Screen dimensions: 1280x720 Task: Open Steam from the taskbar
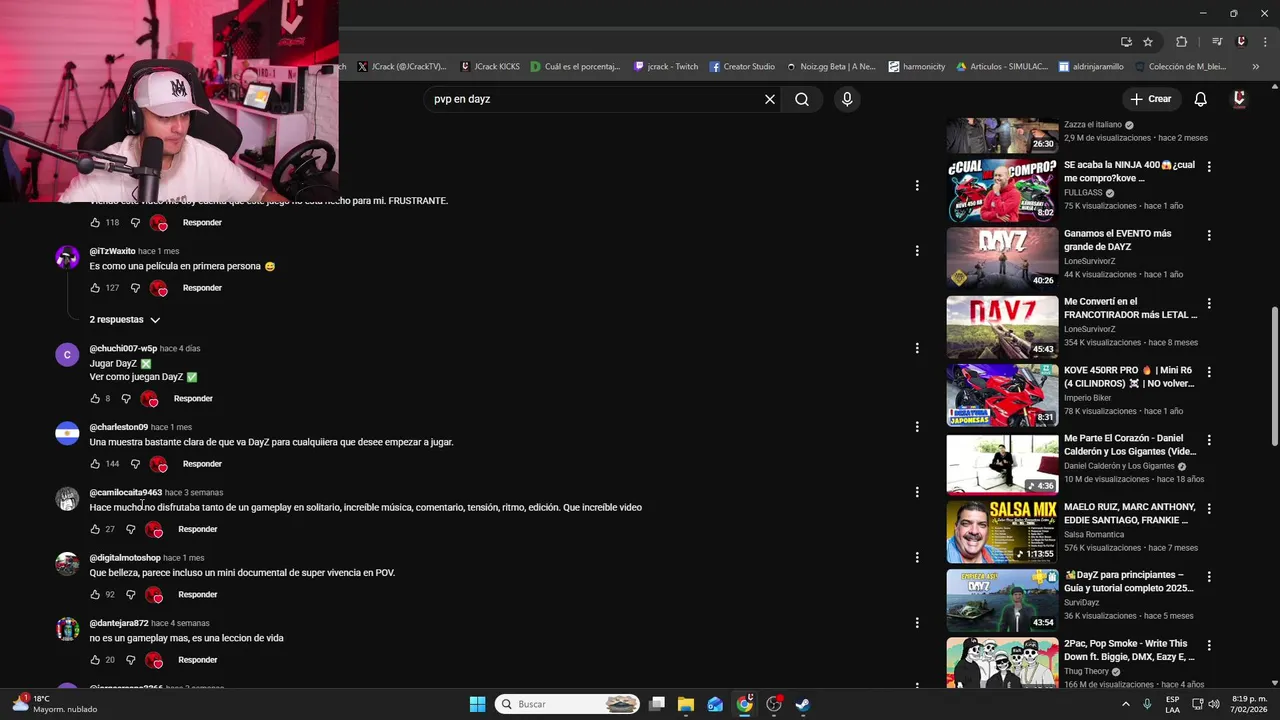click(x=802, y=704)
